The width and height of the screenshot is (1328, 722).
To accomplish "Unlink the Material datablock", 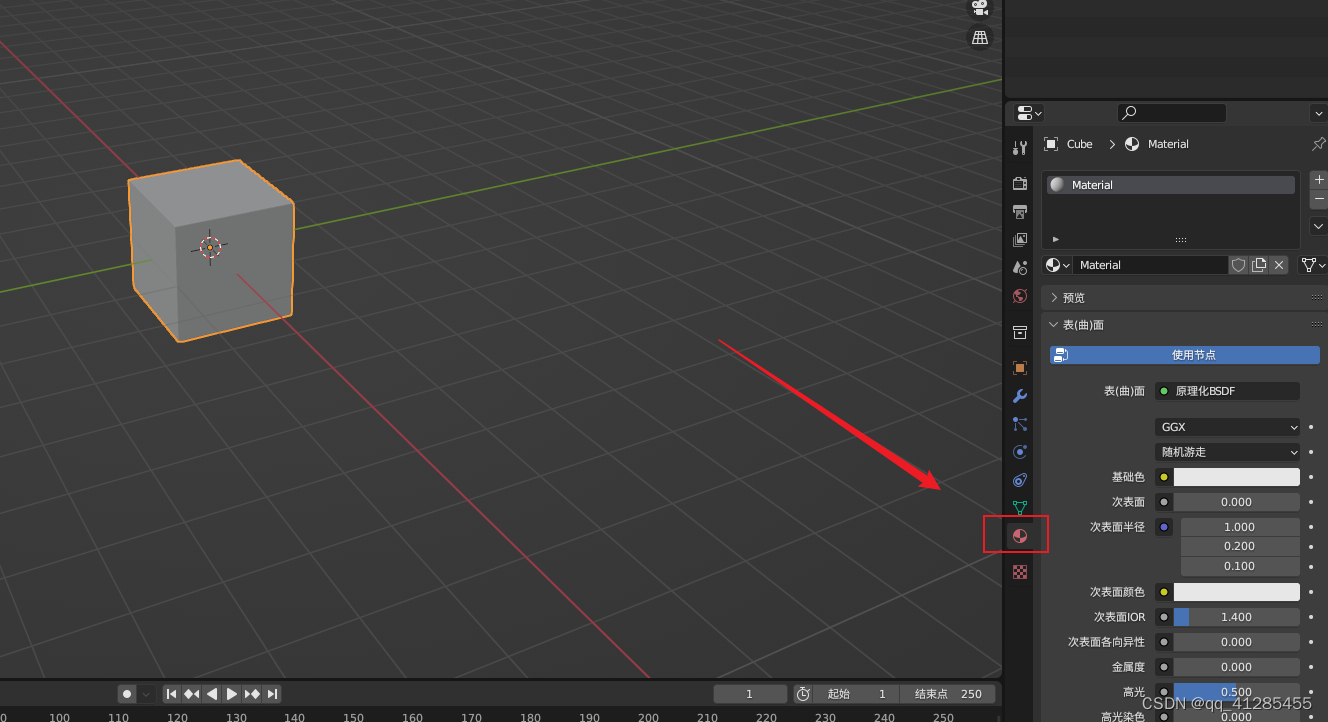I will [1279, 265].
